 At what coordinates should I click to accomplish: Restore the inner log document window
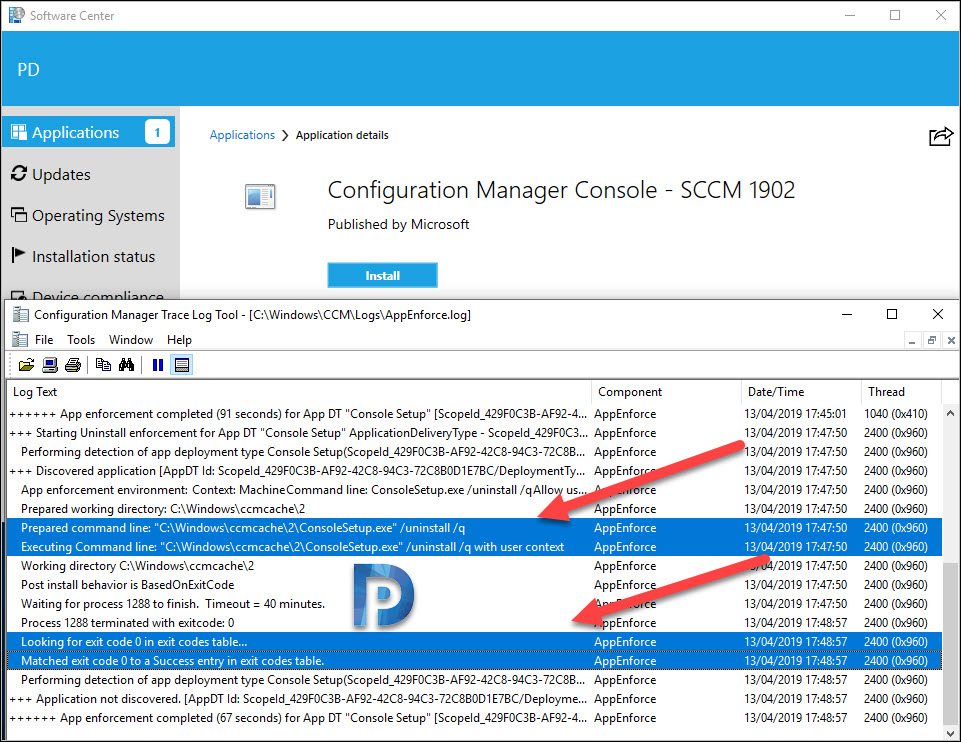tap(932, 340)
